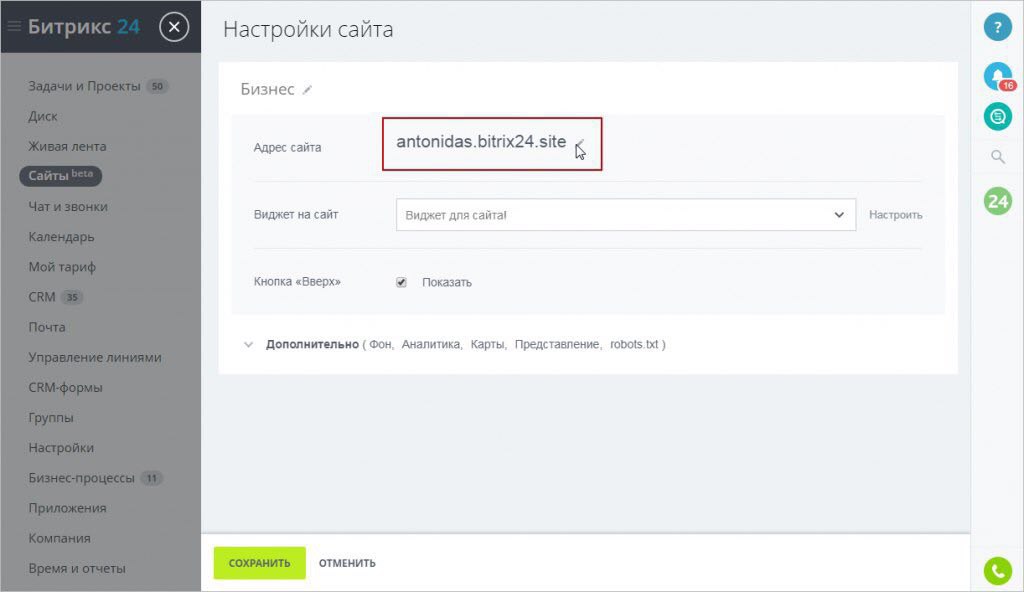Viewport: 1024px width, 592px height.
Task: Click the search magnifier icon in right bar
Action: point(997,157)
